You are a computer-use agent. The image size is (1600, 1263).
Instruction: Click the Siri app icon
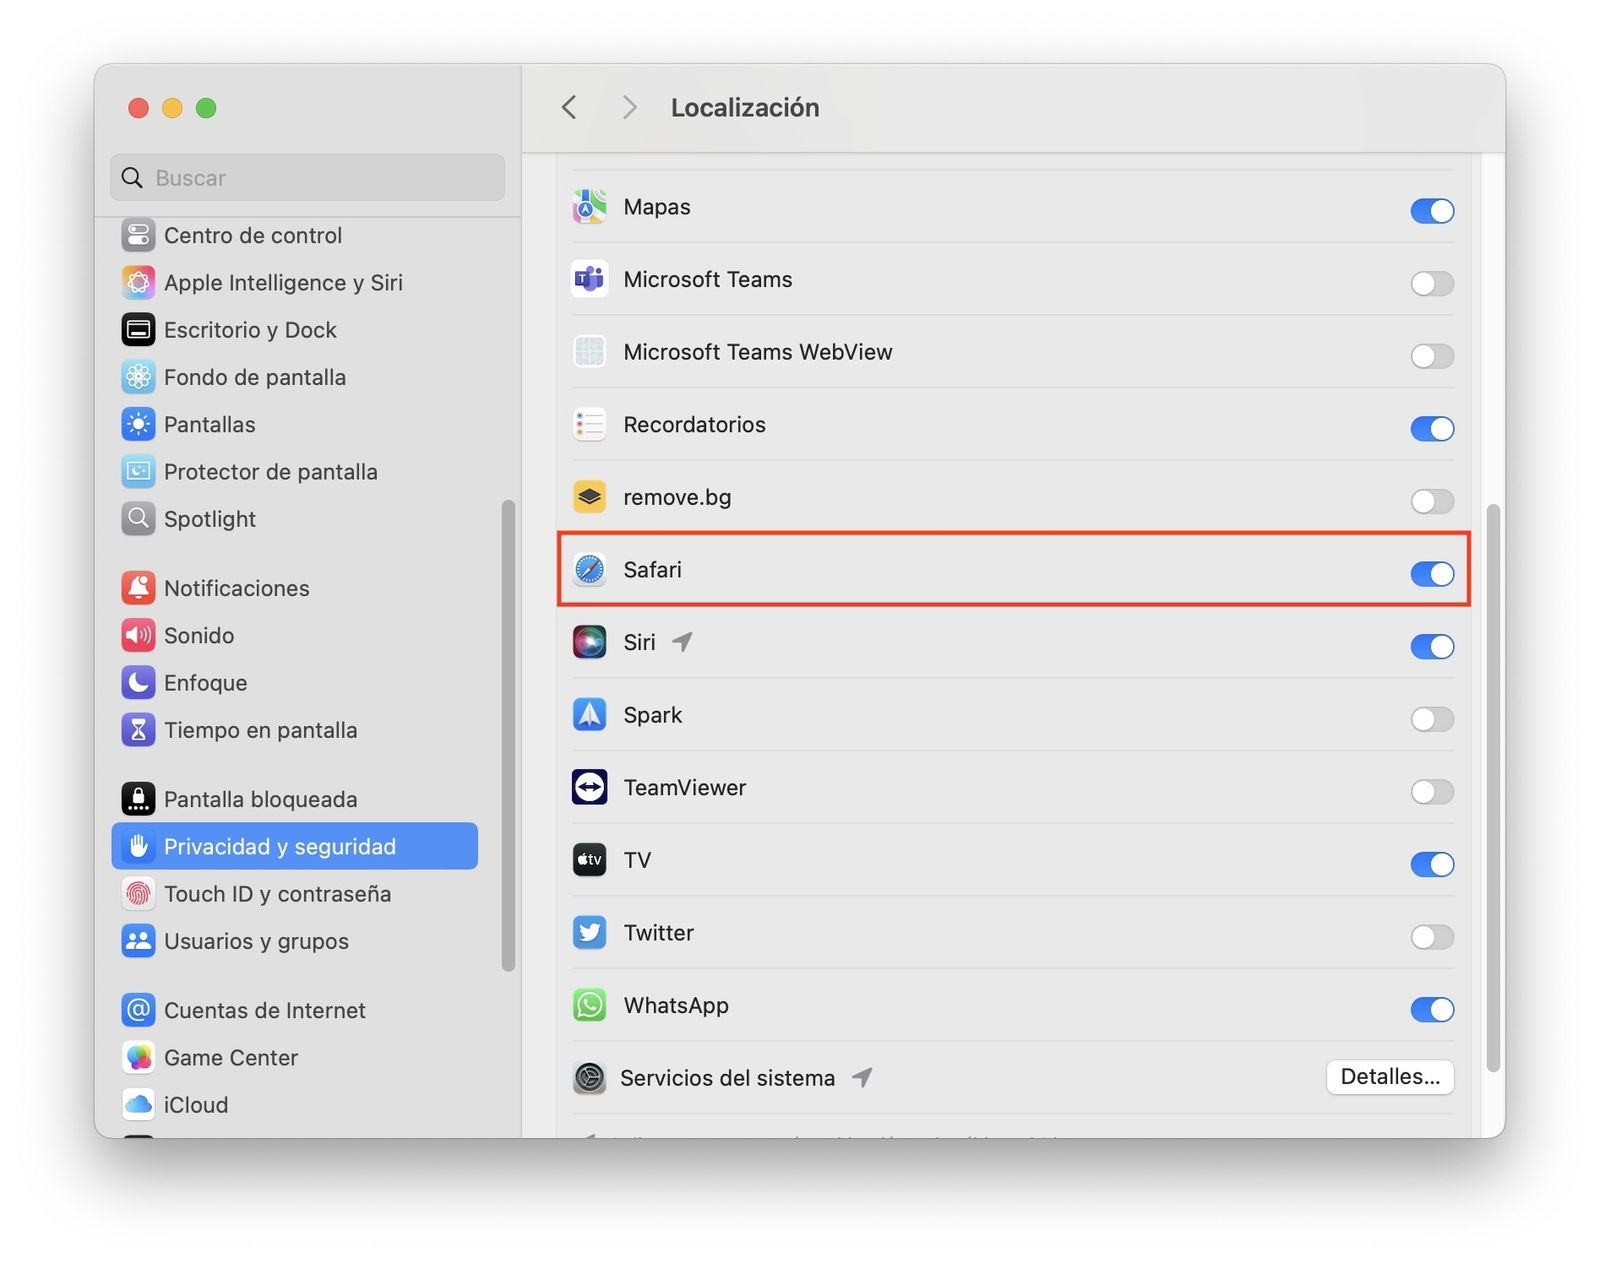coord(589,642)
